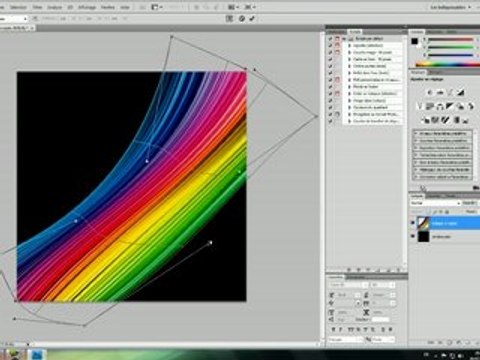Click on the color spectrum ramp
The width and height of the screenshot is (480, 360).
pyautogui.click(x=448, y=64)
